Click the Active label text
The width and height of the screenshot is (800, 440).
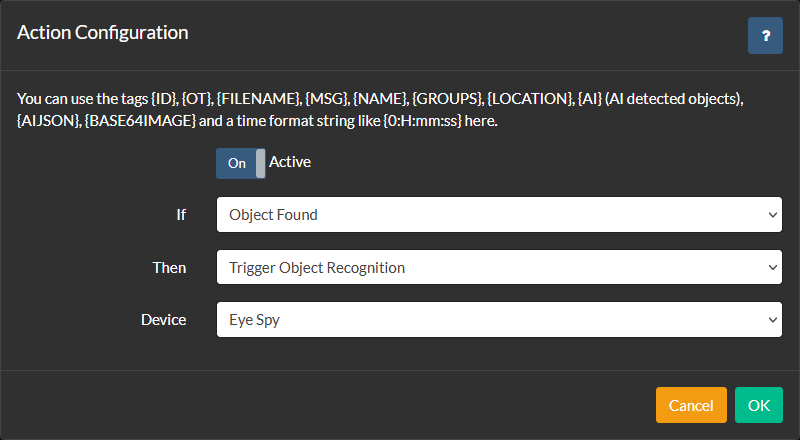point(290,162)
